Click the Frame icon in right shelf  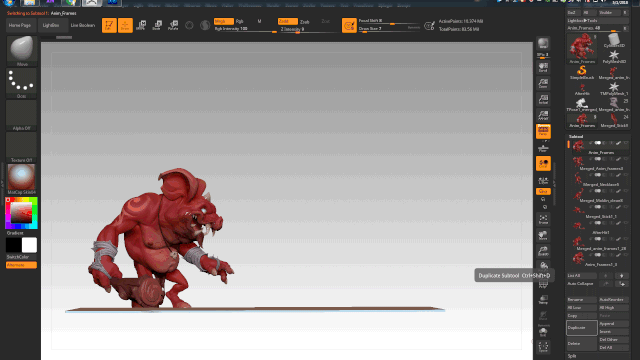click(x=543, y=220)
